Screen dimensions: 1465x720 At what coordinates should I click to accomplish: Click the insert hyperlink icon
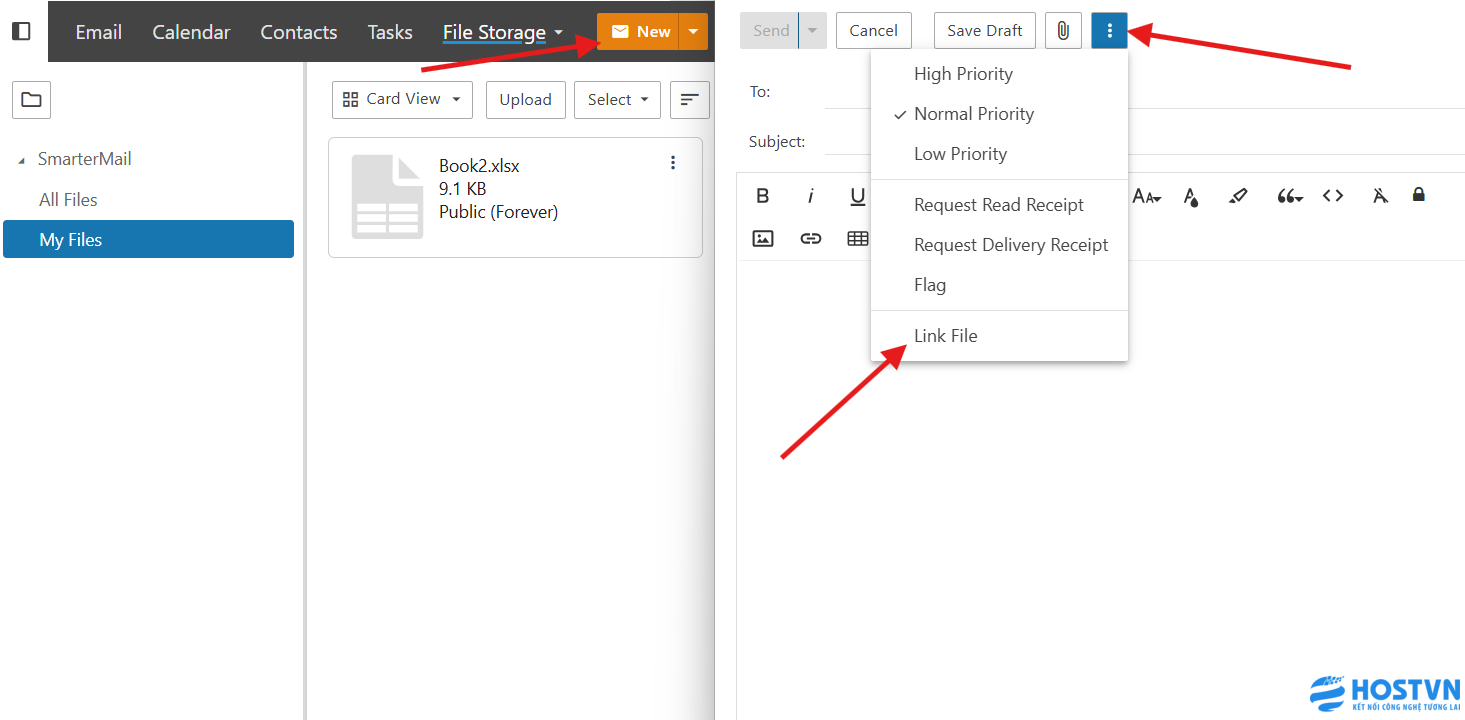coord(811,239)
